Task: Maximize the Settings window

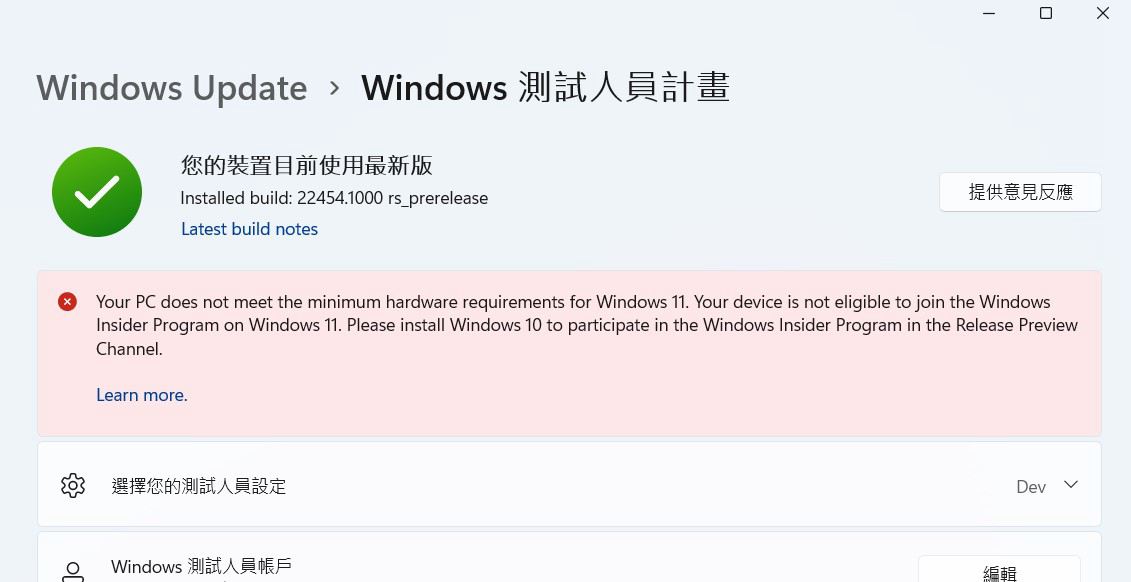Action: [x=1046, y=13]
